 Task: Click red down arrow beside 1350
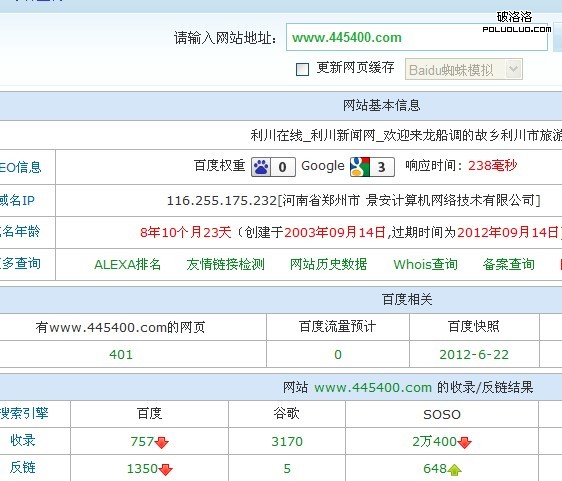(x=166, y=469)
